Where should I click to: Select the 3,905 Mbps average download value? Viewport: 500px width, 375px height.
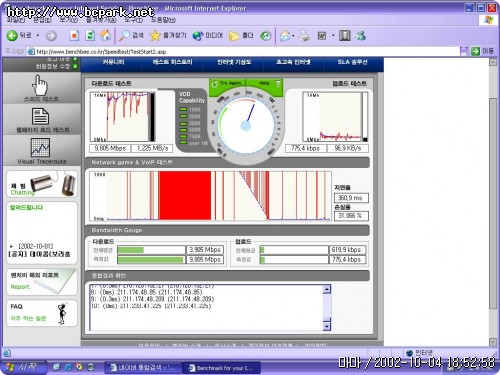[205, 250]
